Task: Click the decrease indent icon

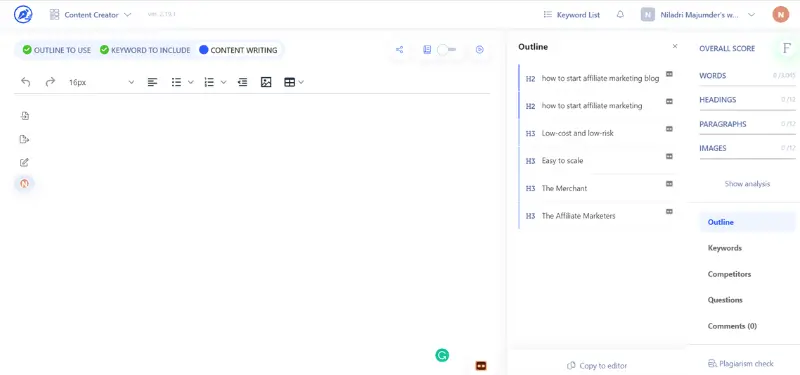Action: pos(243,82)
